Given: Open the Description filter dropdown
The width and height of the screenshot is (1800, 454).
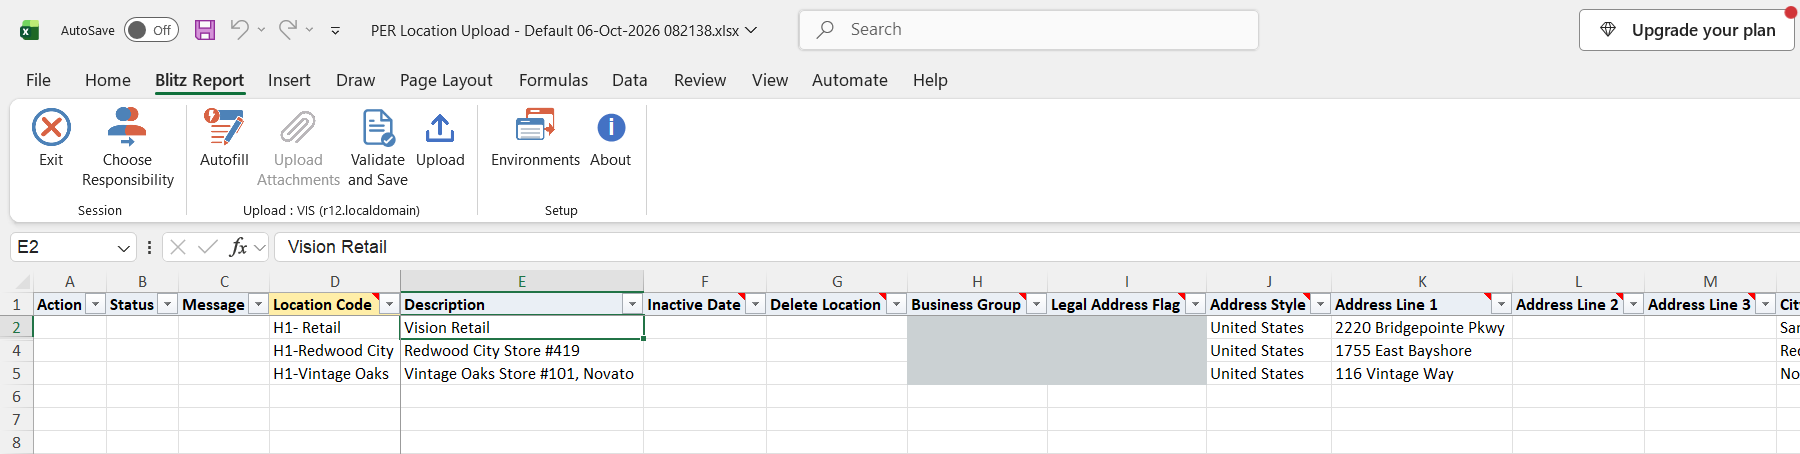Looking at the screenshot, I should pyautogui.click(x=632, y=304).
